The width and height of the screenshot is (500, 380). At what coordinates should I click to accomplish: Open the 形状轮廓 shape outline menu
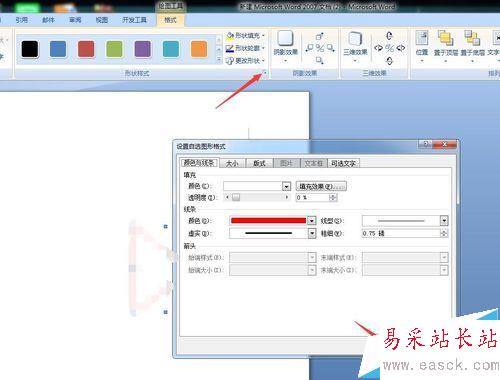click(x=245, y=48)
